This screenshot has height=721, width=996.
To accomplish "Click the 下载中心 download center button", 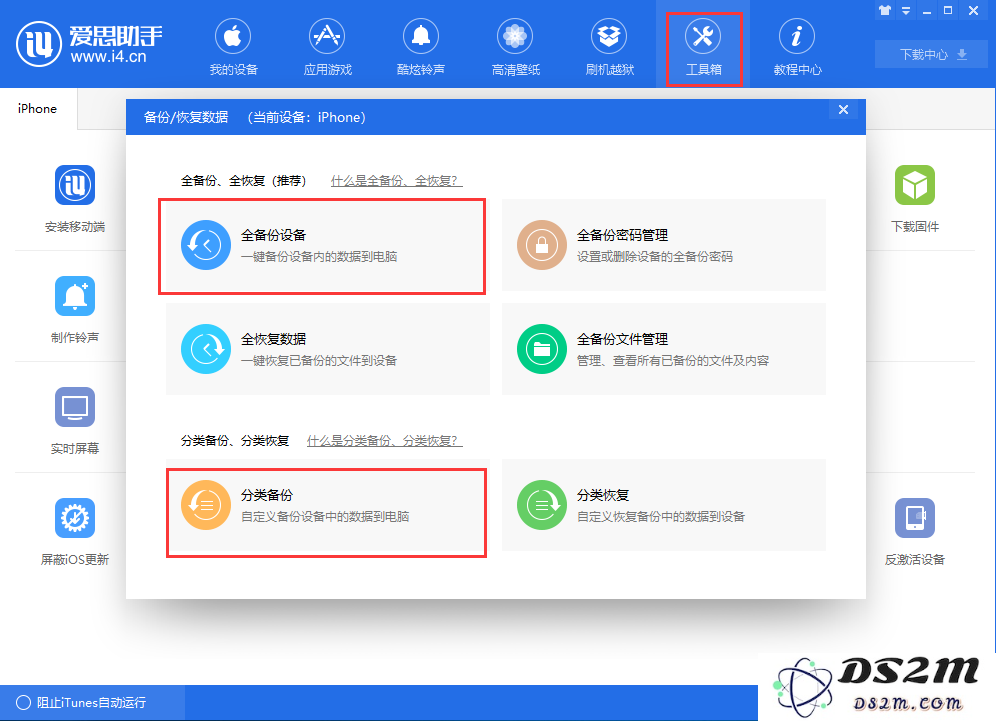I will [932, 55].
